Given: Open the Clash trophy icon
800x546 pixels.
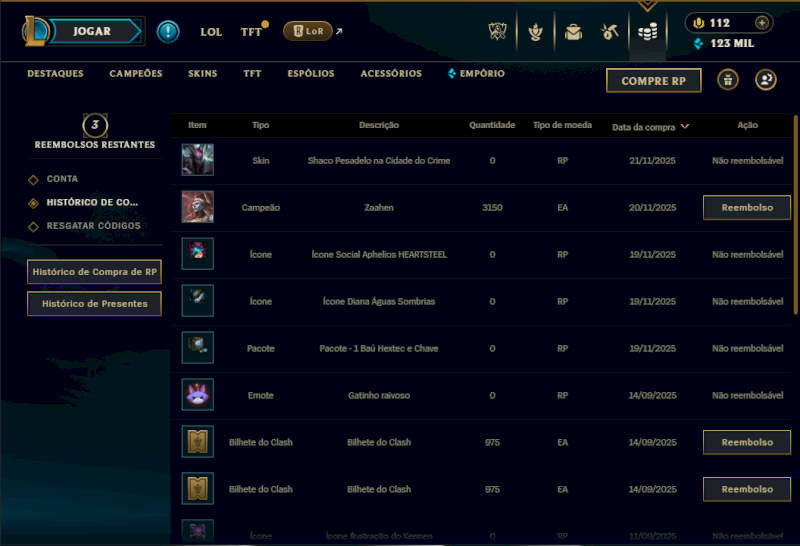Looking at the screenshot, I should pyautogui.click(x=497, y=32).
